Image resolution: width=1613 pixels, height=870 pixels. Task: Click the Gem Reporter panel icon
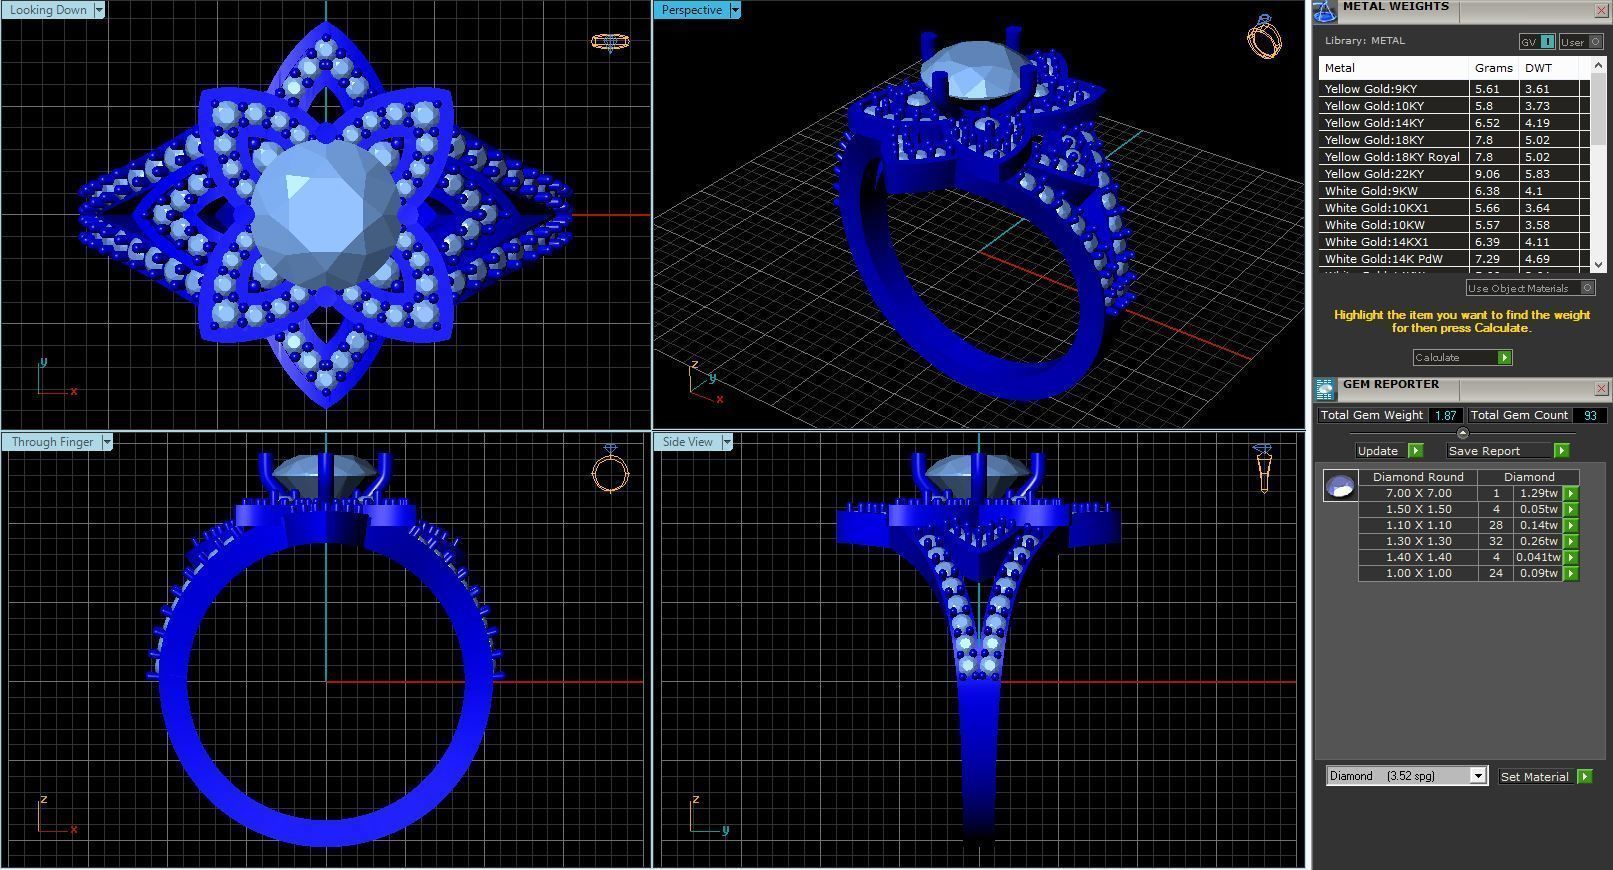[1325, 389]
